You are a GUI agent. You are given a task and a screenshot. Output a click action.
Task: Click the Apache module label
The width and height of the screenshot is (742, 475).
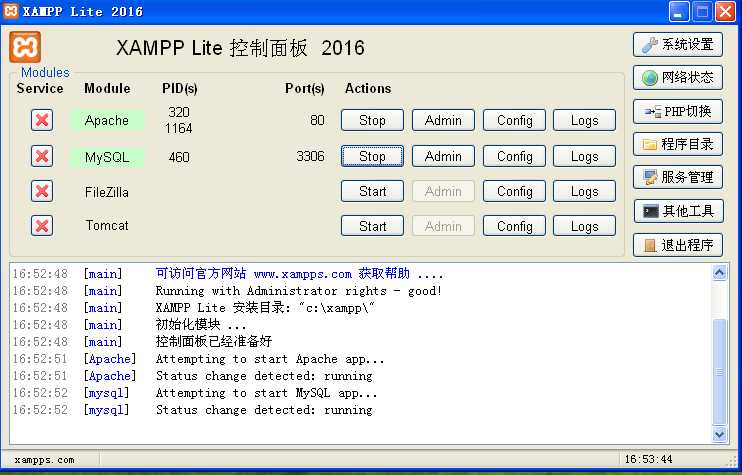click(x=107, y=120)
